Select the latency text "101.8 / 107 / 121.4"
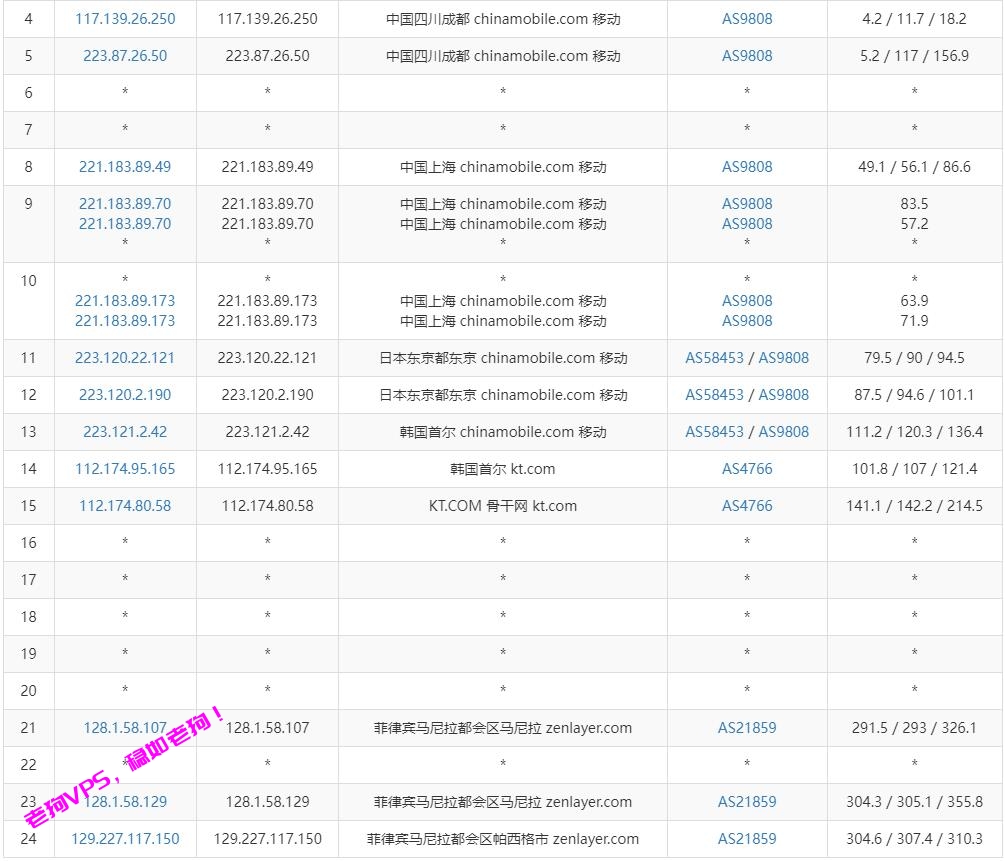1005x861 pixels. coord(915,469)
